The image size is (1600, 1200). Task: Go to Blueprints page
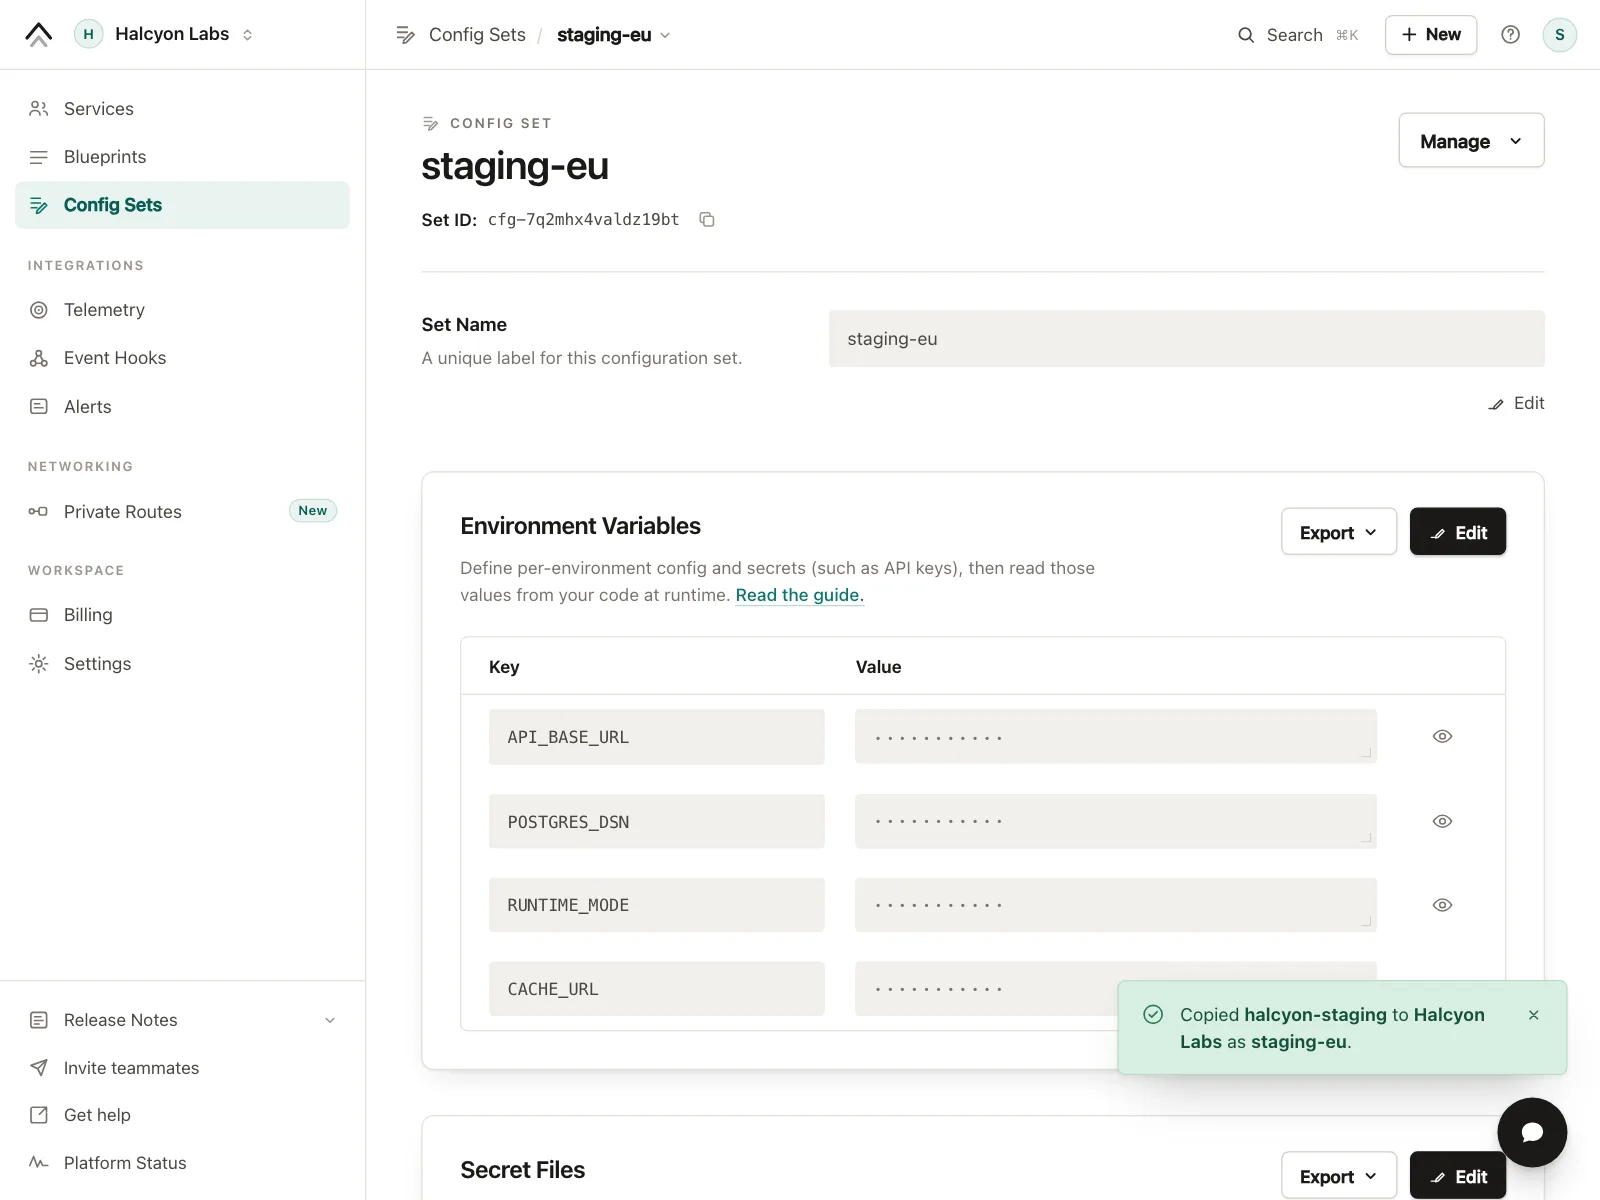coord(182,157)
